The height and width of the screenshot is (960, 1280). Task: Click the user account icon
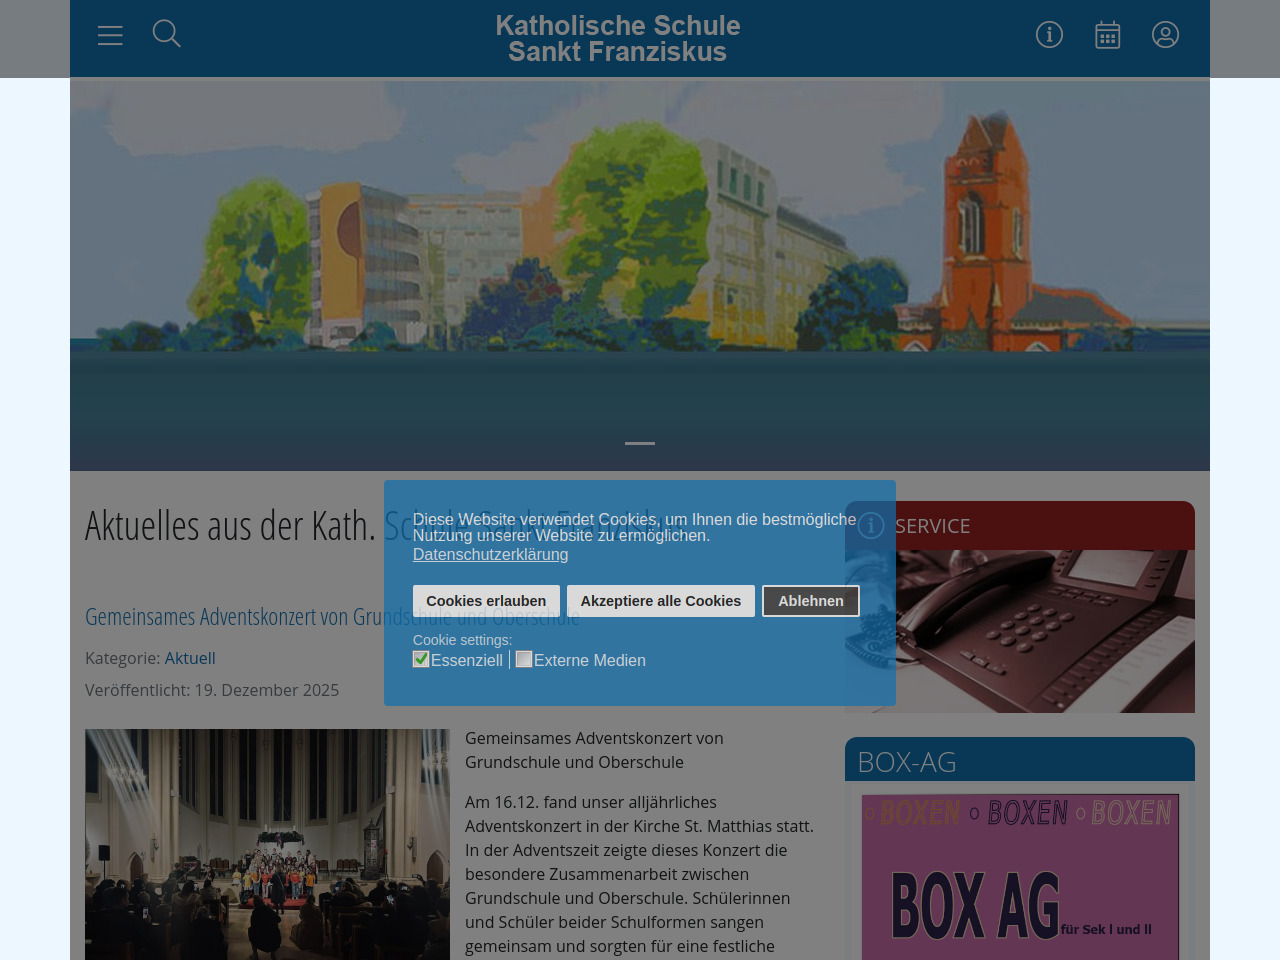click(1165, 35)
